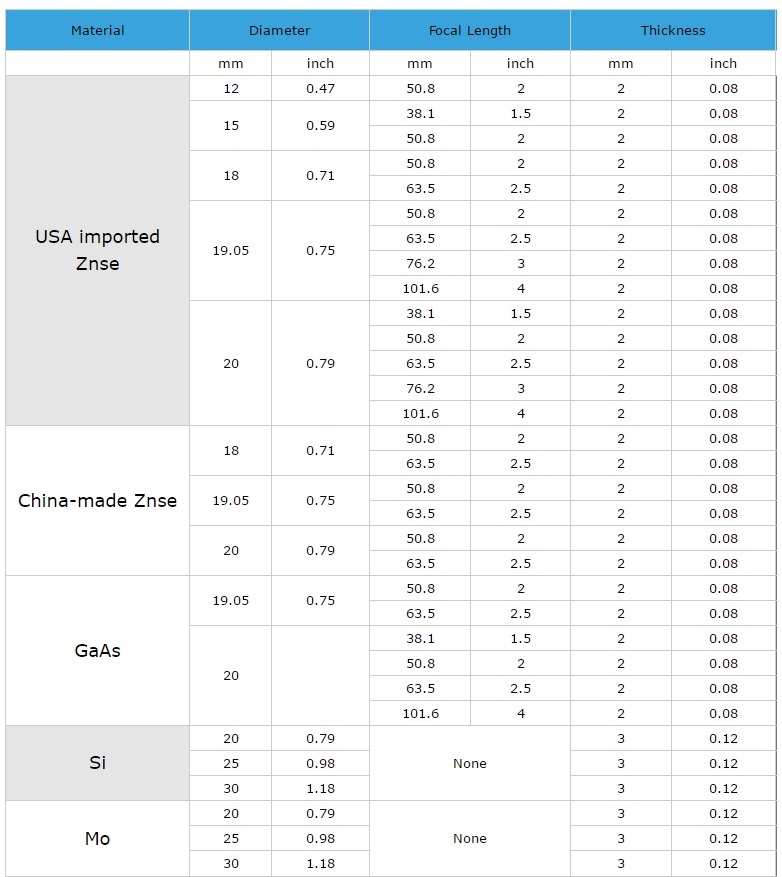Click the 12 mm diameter cell
This screenshot has width=782, height=877.
[231, 88]
